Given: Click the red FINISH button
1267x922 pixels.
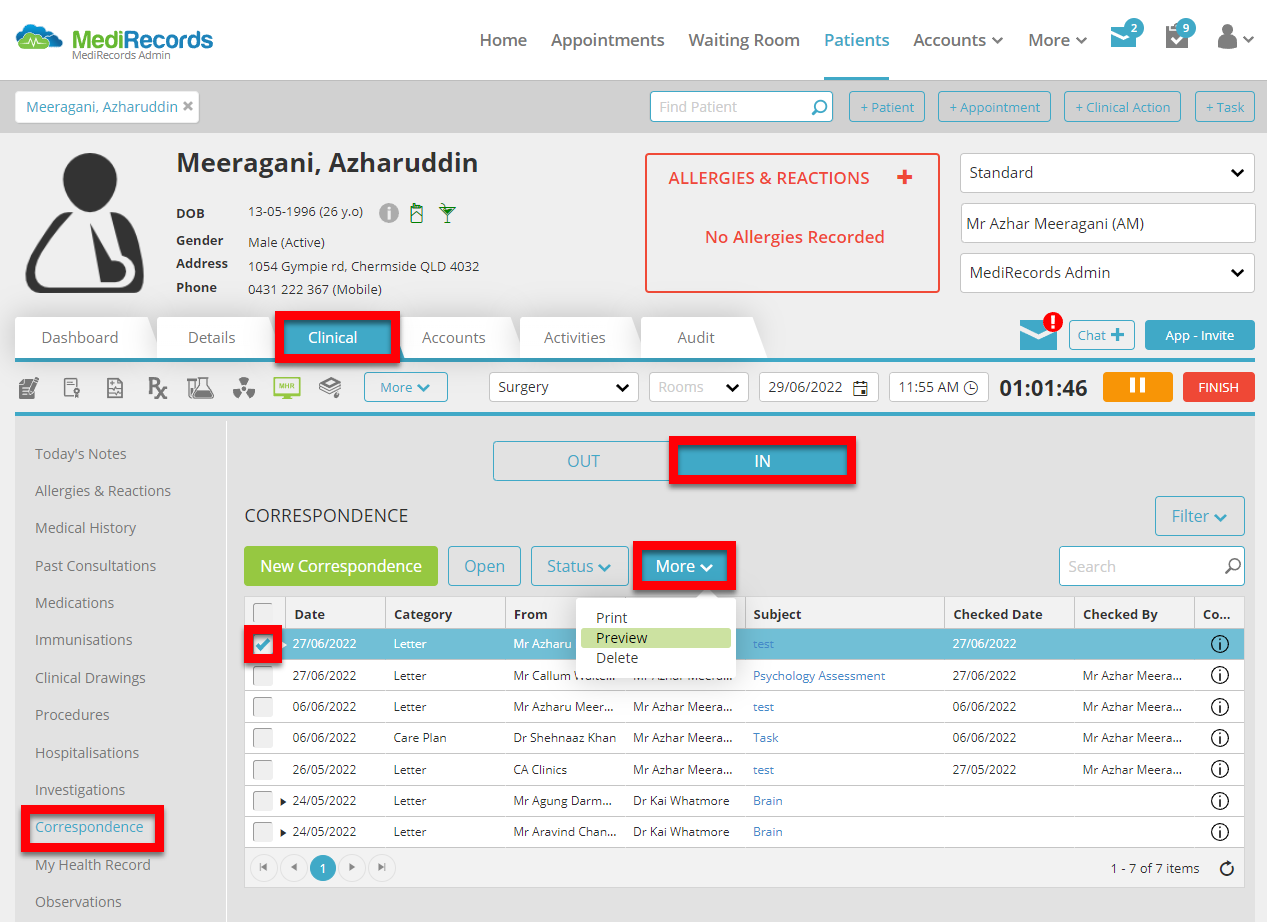Looking at the screenshot, I should point(1218,387).
